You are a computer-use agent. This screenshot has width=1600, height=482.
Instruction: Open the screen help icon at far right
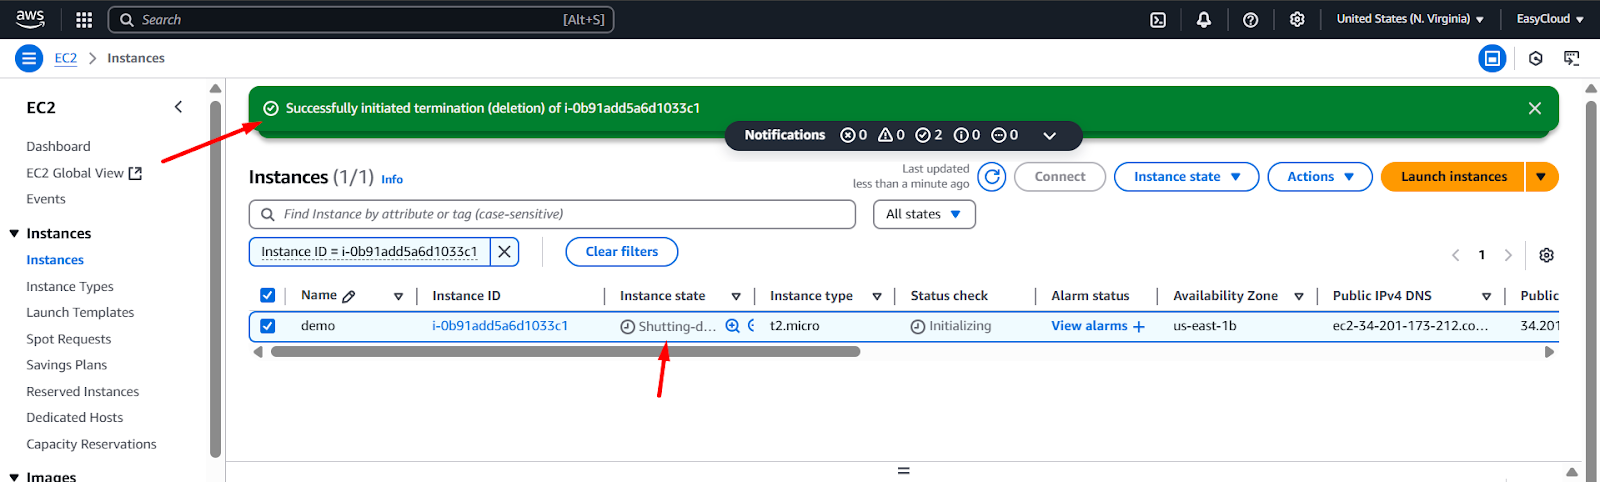(x=1572, y=58)
